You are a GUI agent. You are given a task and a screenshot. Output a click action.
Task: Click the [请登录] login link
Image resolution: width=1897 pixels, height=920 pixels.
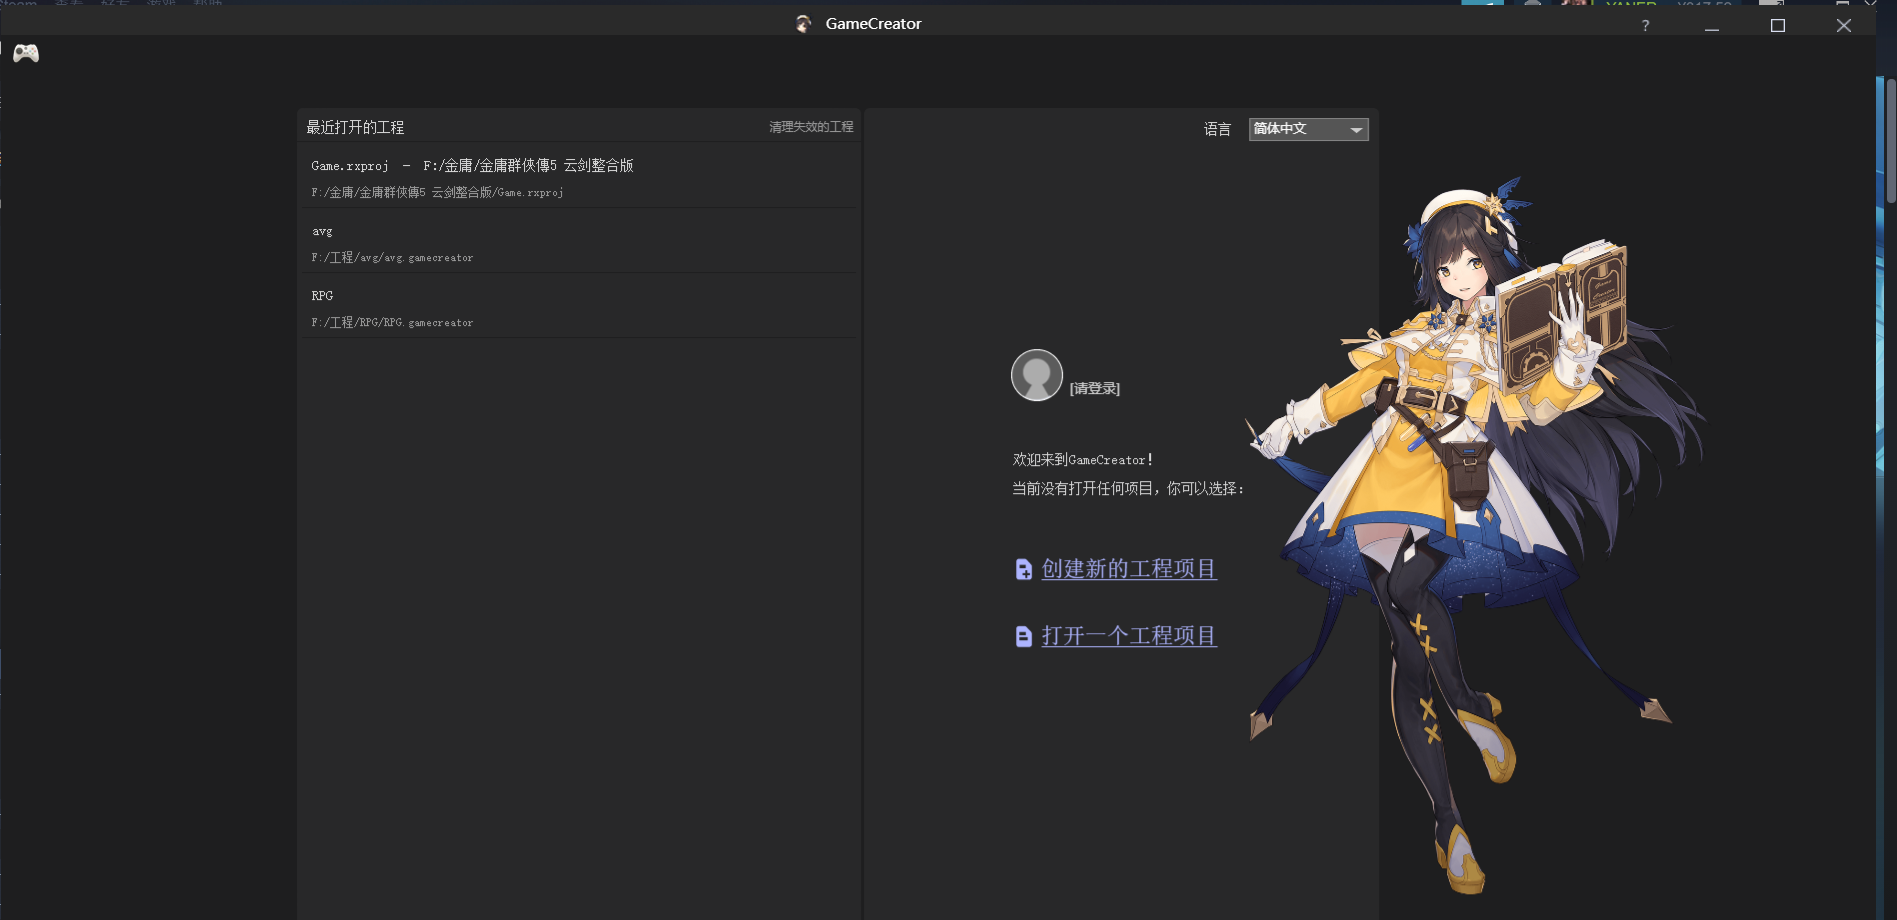(x=1095, y=389)
